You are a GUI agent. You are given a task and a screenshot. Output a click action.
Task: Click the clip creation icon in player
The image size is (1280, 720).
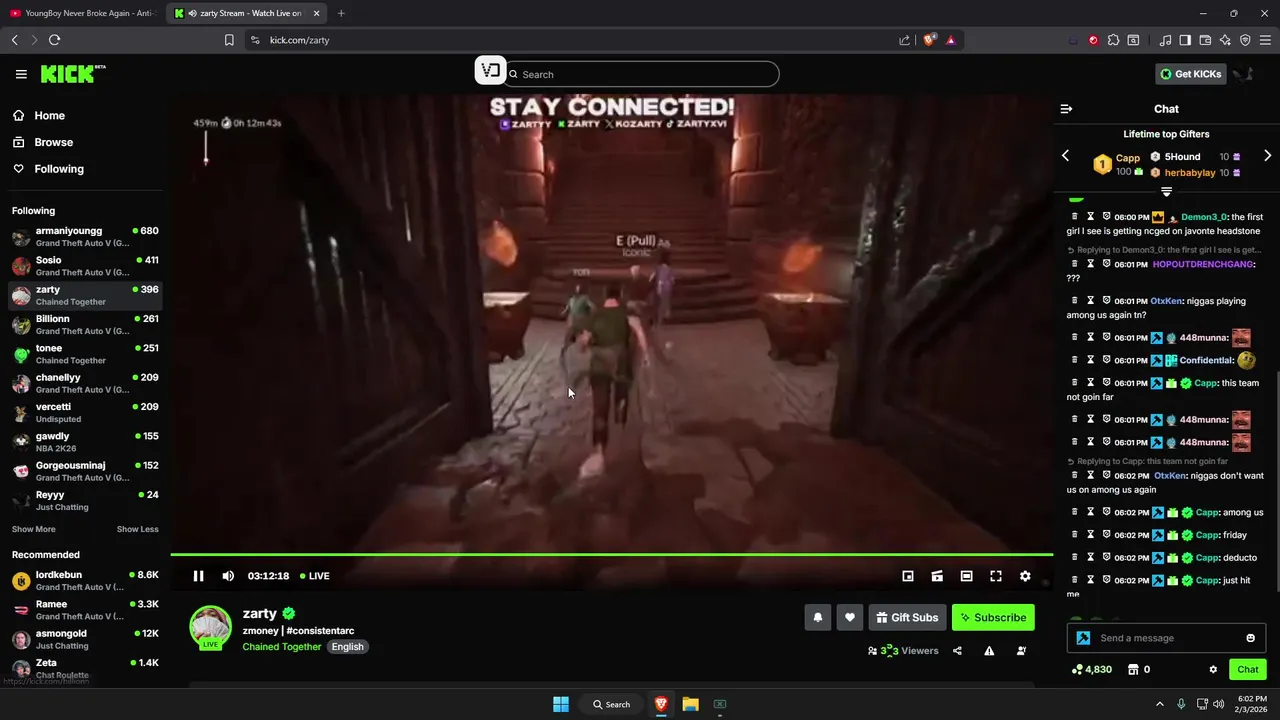tap(937, 576)
